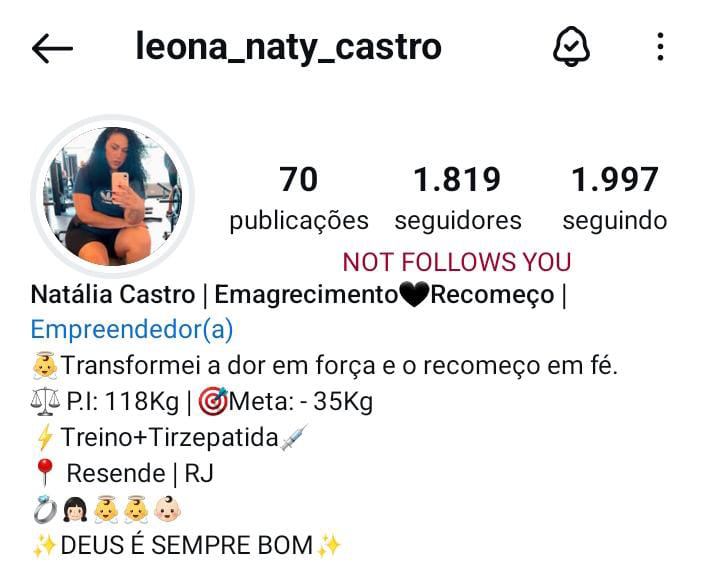Tap the syringe emoji after Tirzepatida
The height and width of the screenshot is (569, 720).
[x=294, y=437]
